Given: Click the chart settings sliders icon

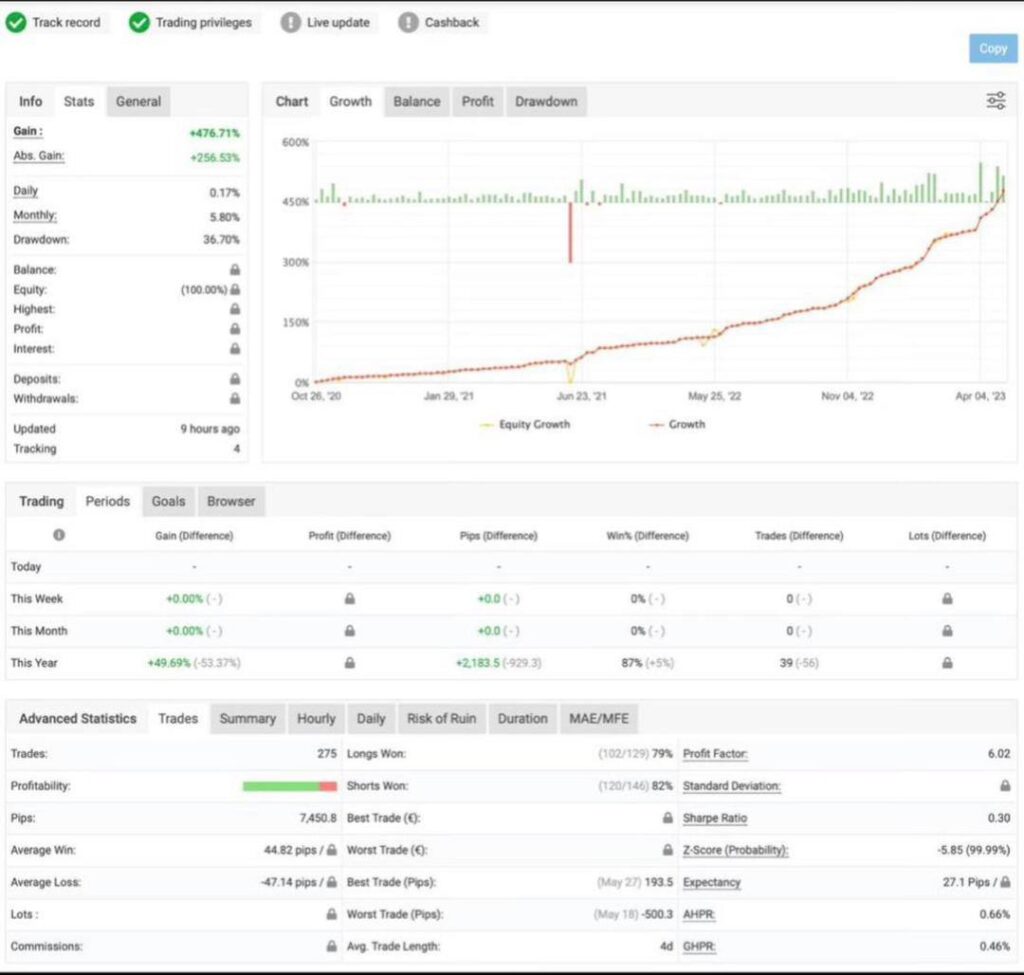Looking at the screenshot, I should point(995,100).
